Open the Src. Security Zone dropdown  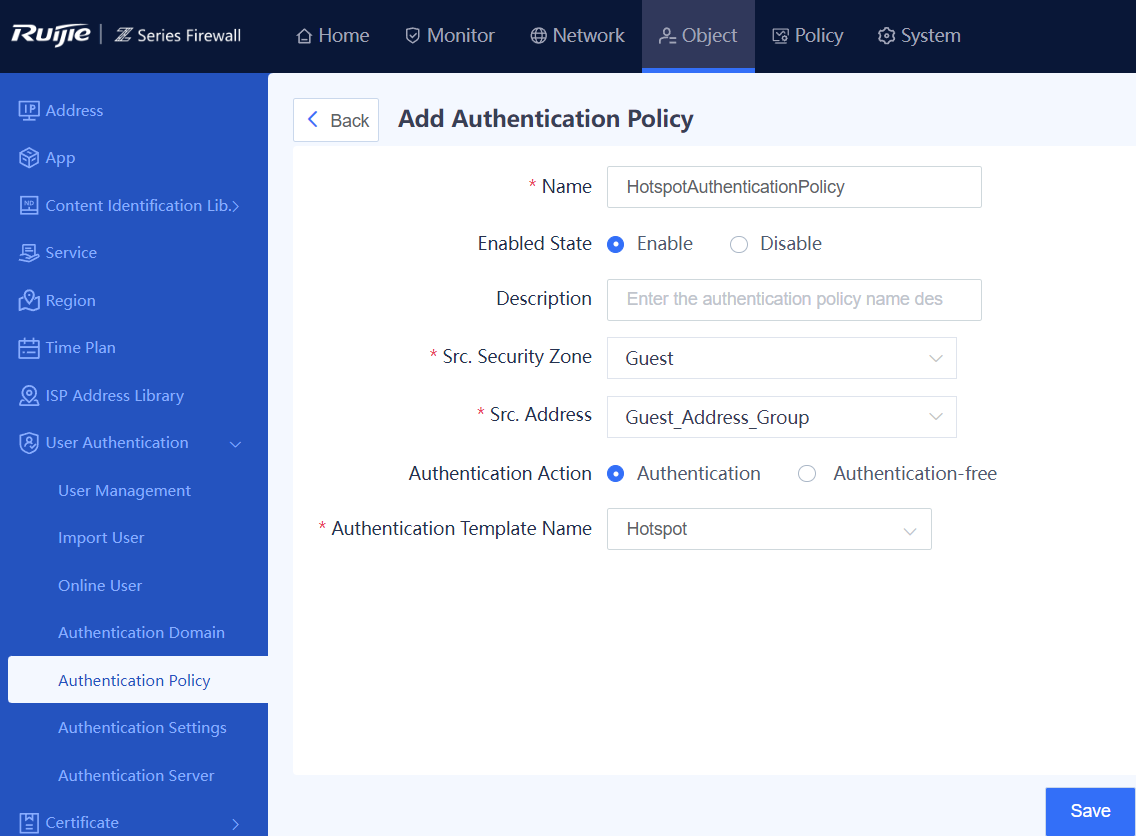click(782, 358)
